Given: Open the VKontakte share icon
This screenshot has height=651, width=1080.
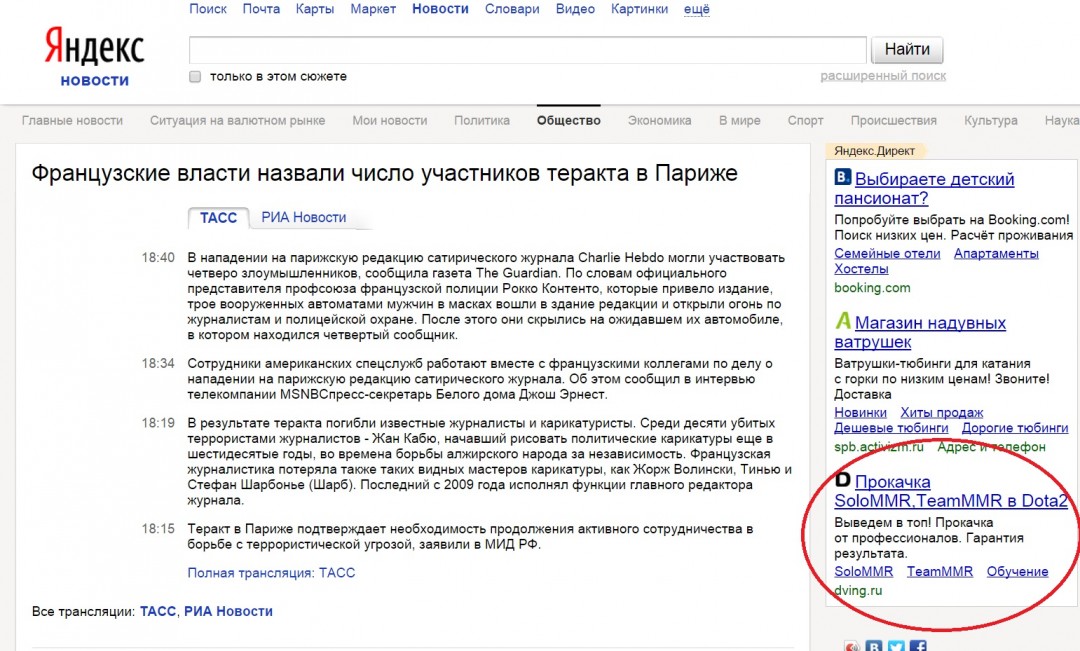Looking at the screenshot, I should point(873,646).
